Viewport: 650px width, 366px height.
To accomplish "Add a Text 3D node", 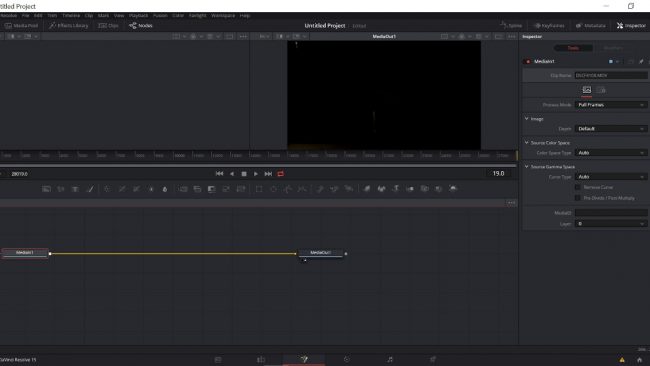I will tap(396, 189).
